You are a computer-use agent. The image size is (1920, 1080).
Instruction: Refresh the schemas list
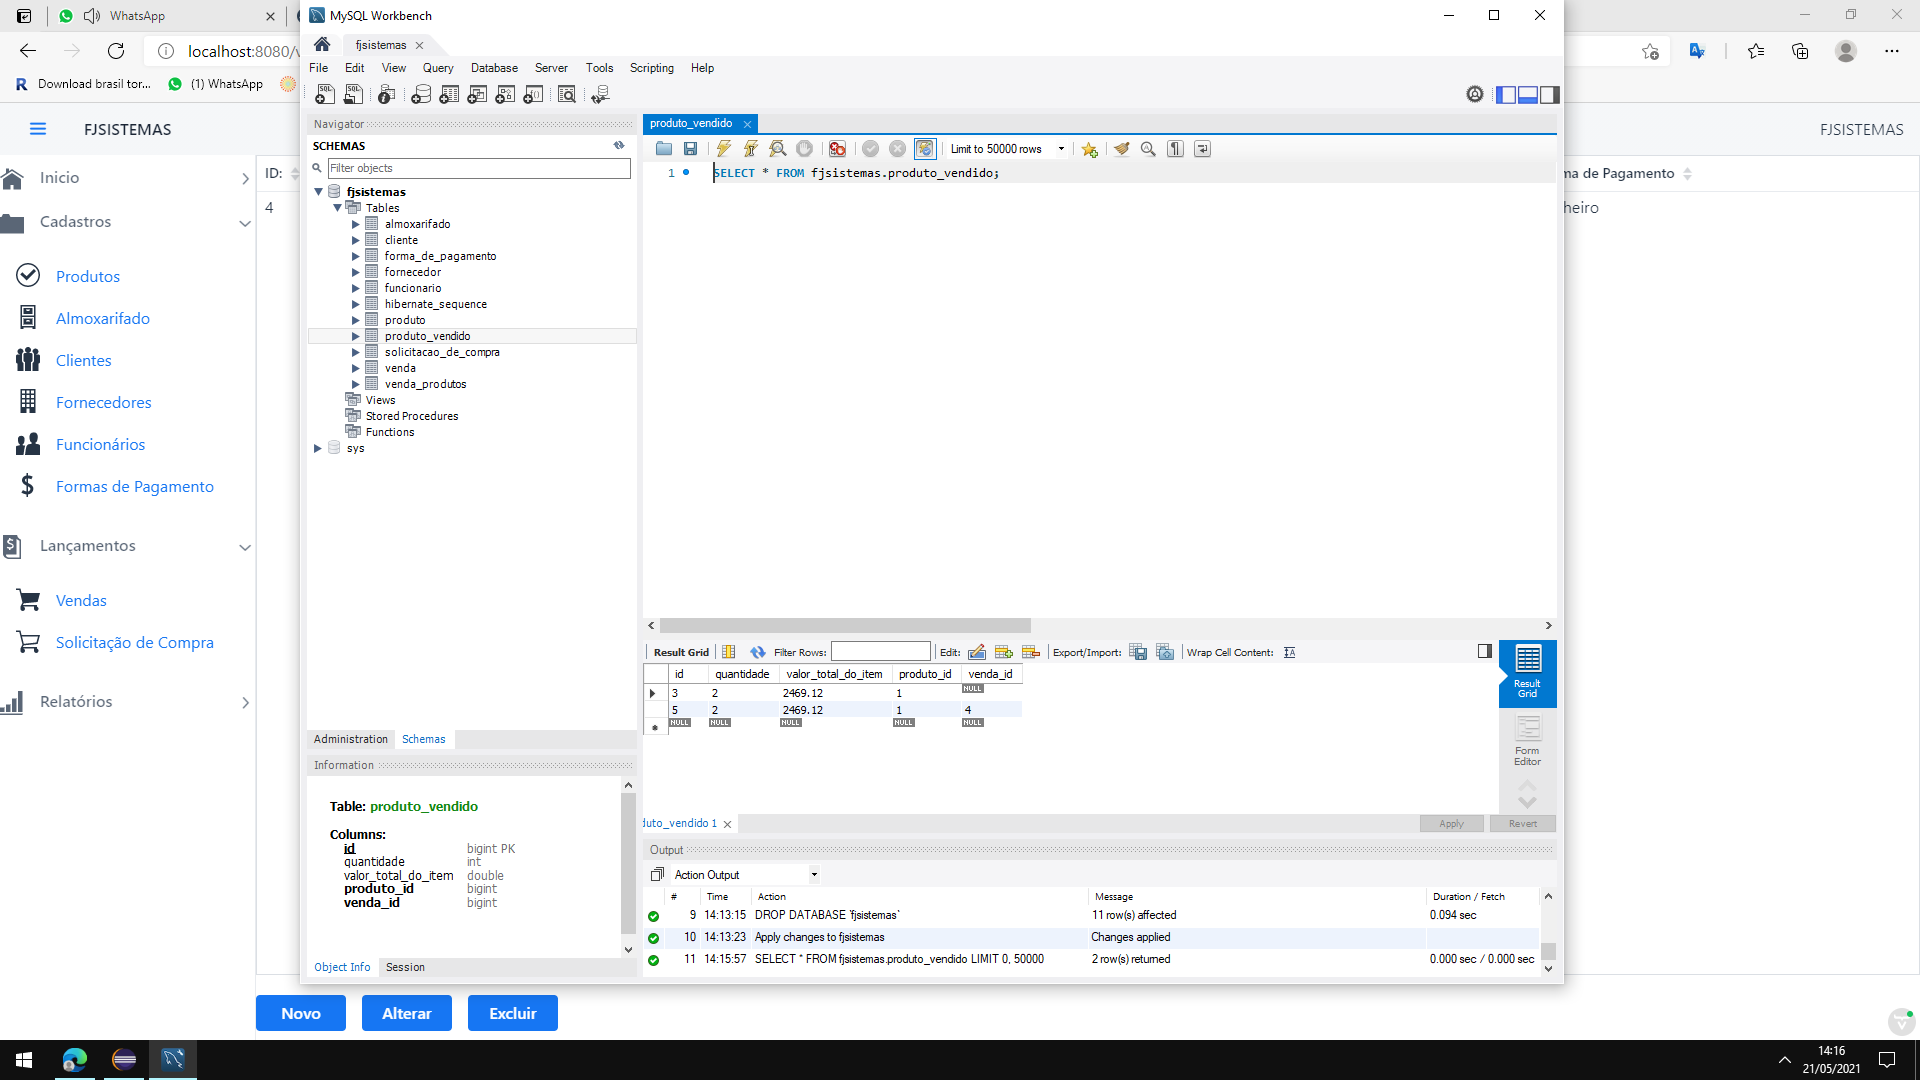619,145
